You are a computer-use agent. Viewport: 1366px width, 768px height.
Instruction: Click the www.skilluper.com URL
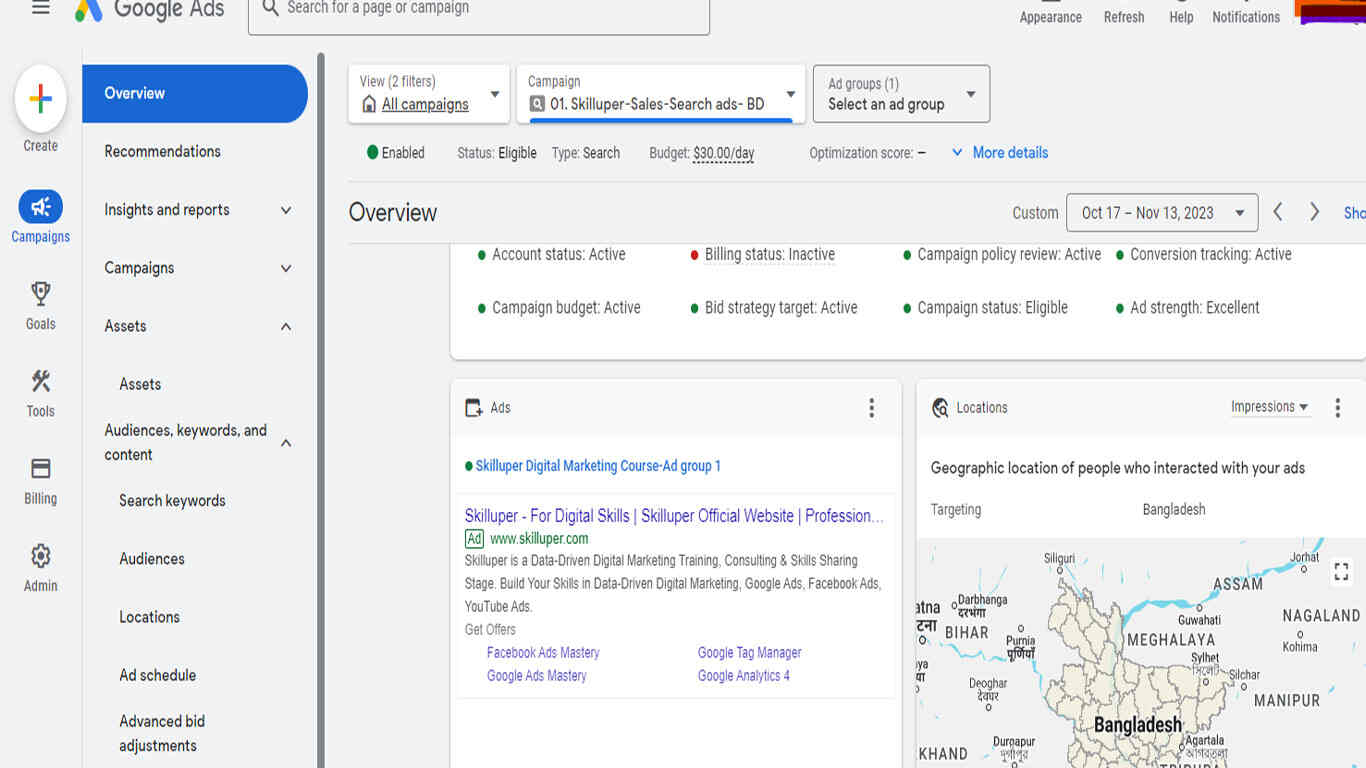coord(539,539)
